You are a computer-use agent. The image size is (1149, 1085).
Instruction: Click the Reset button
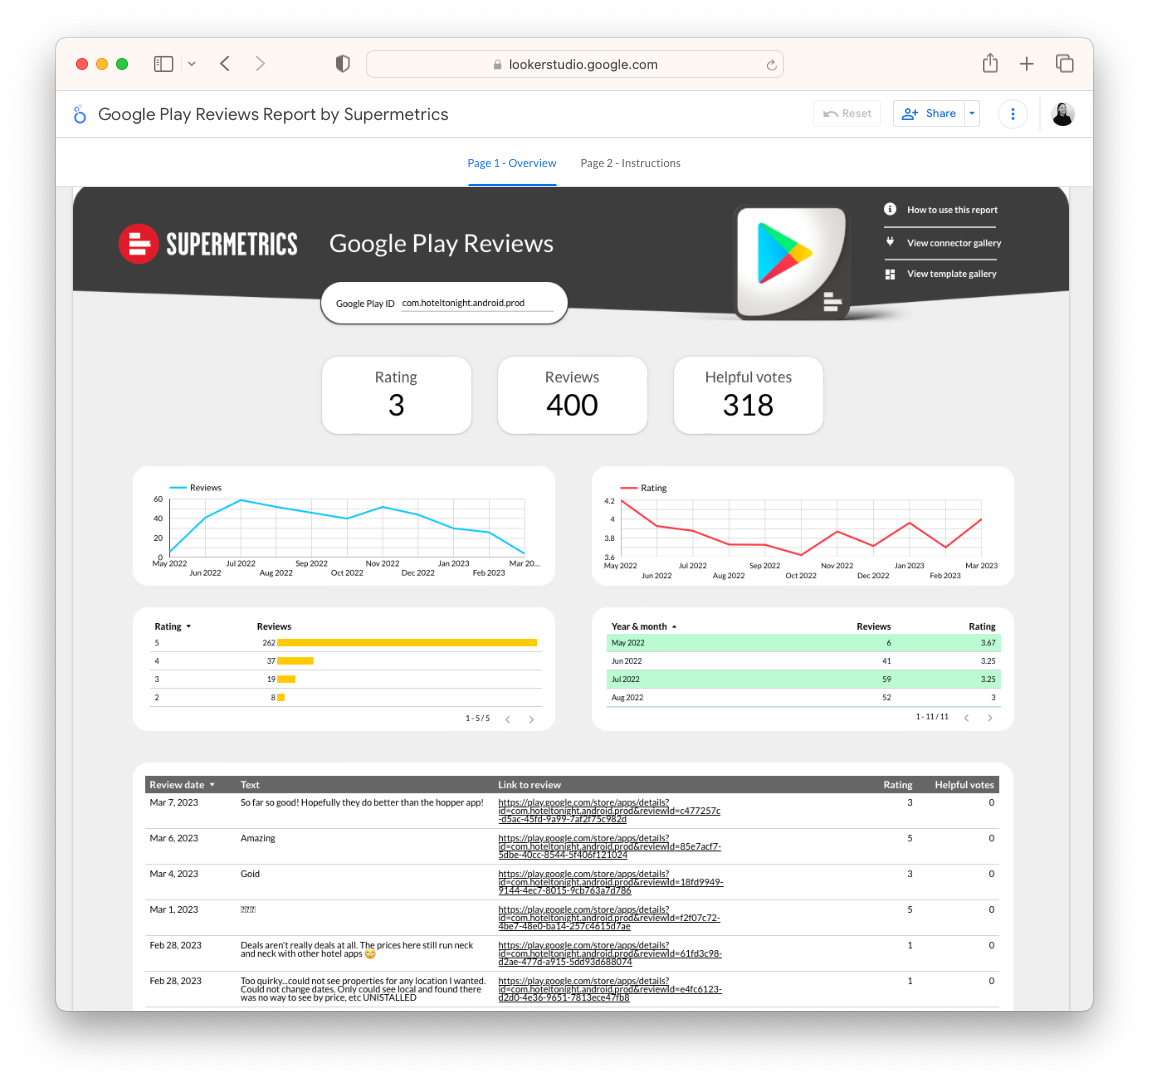tap(847, 114)
